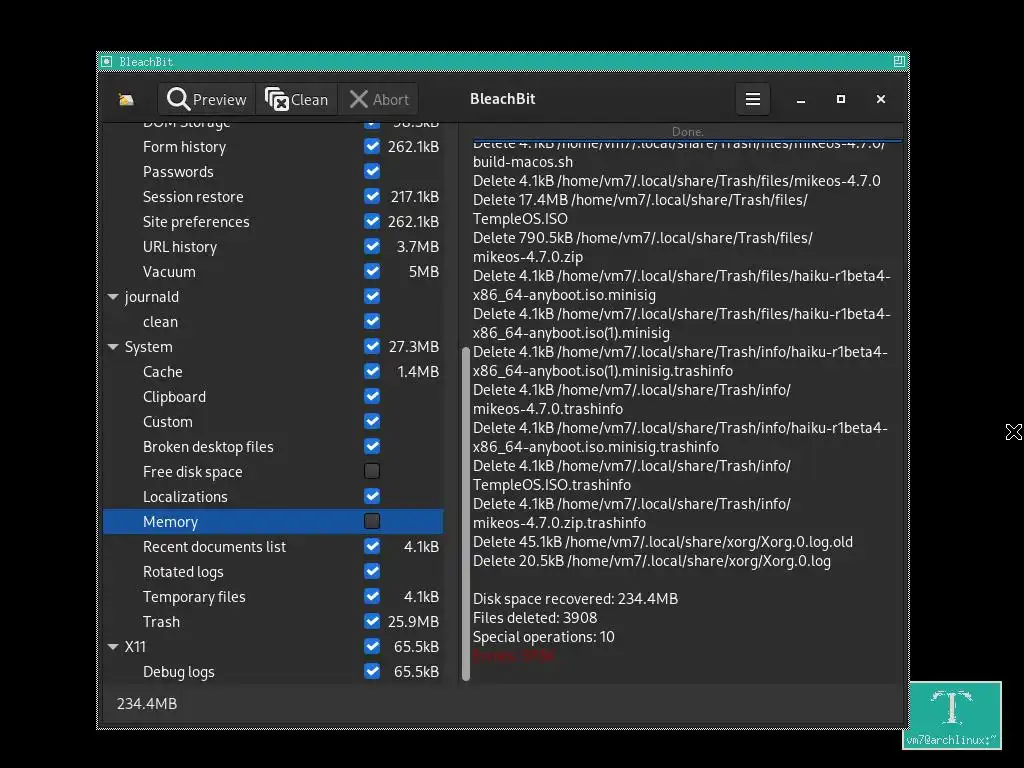Uncheck the URL history checkbox
Screen dimensions: 1024x768
372,246
